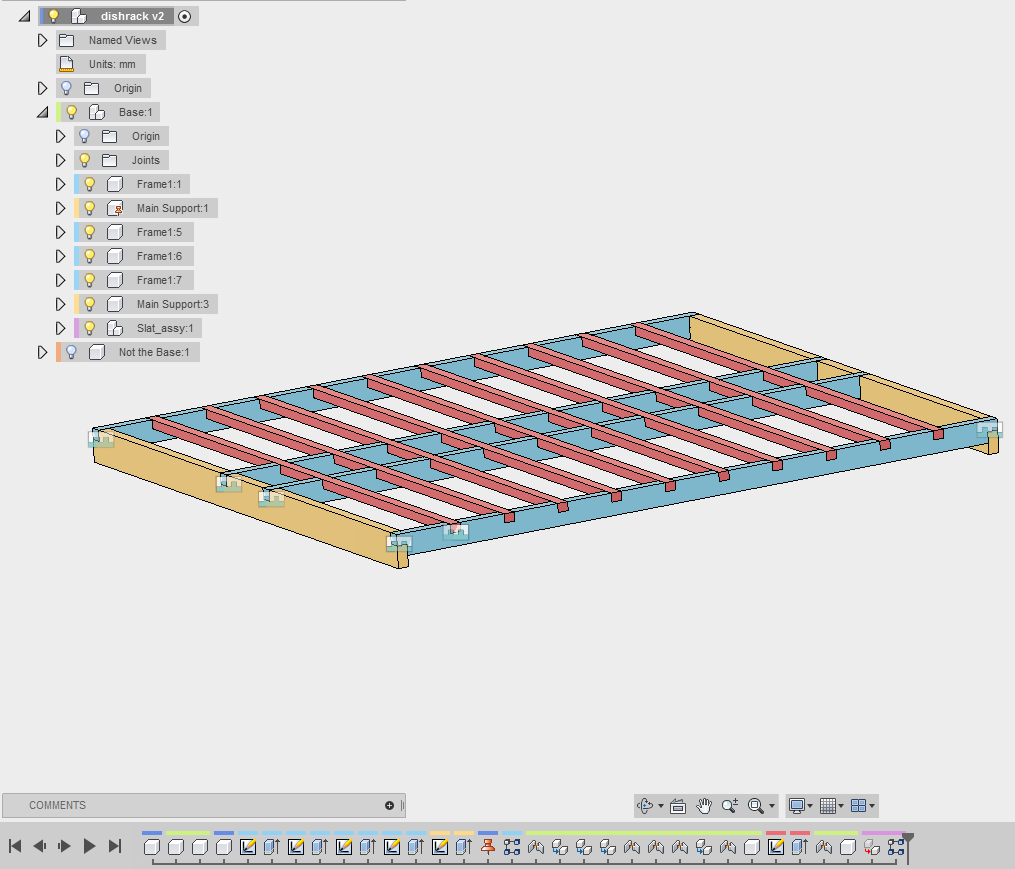Click the plus button on the COMMENTS bar
1015x869 pixels.
coord(390,805)
